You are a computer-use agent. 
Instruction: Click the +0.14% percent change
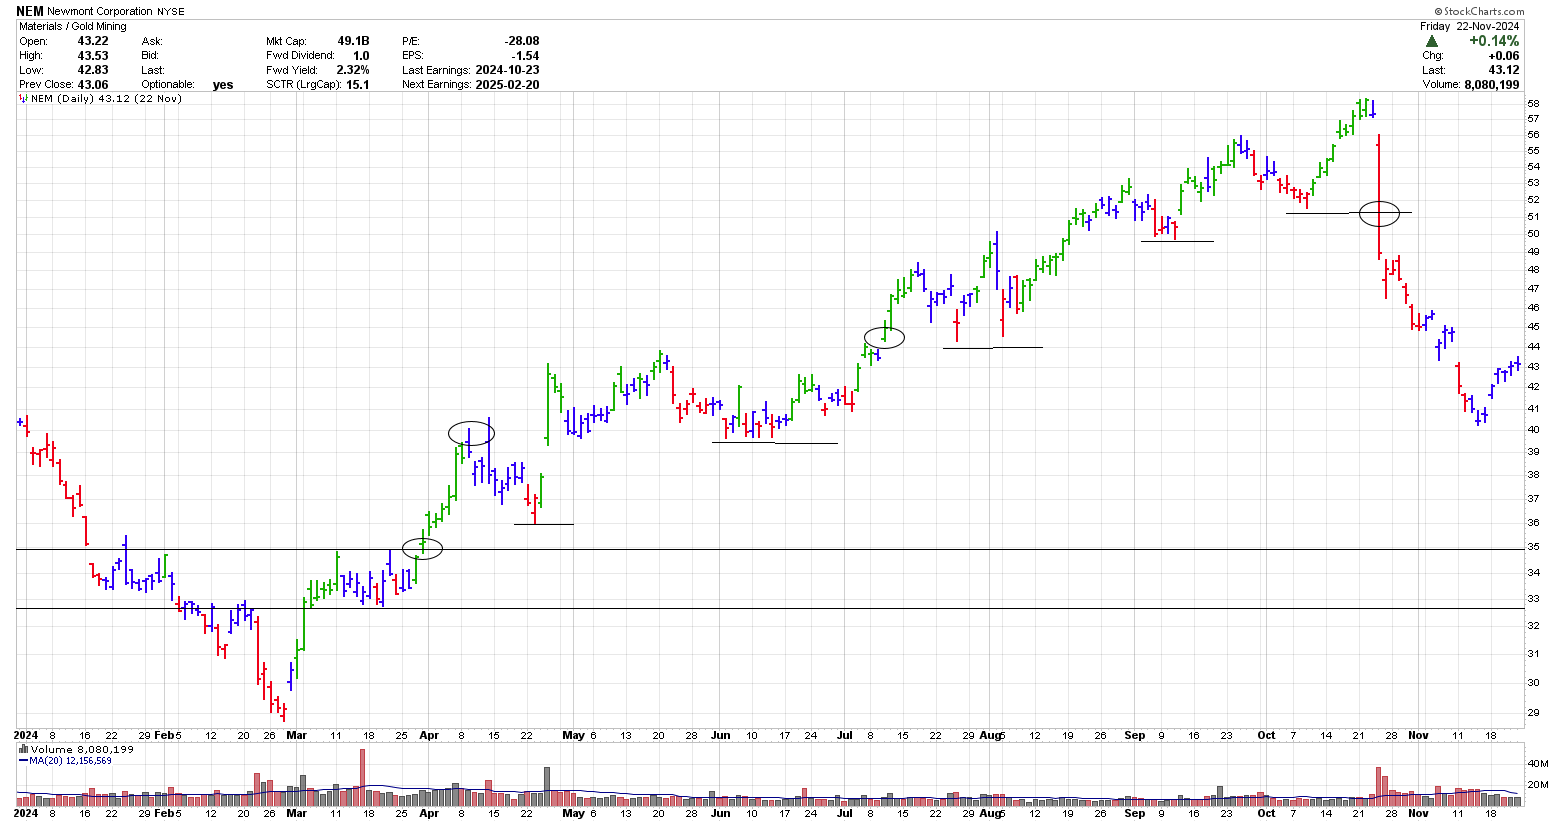click(1494, 41)
